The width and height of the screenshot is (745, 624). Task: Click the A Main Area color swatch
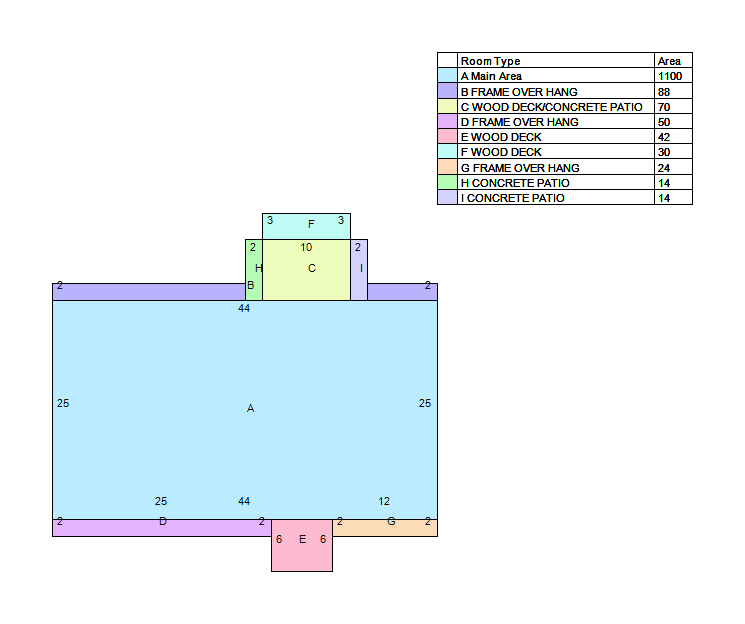click(x=447, y=76)
